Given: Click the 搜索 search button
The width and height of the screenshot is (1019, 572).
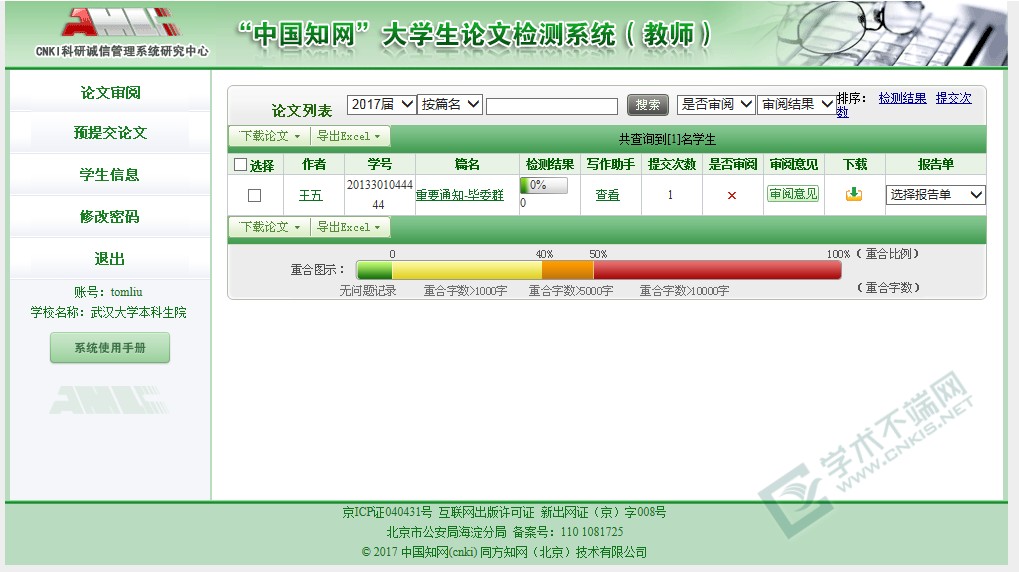Looking at the screenshot, I should [x=648, y=105].
